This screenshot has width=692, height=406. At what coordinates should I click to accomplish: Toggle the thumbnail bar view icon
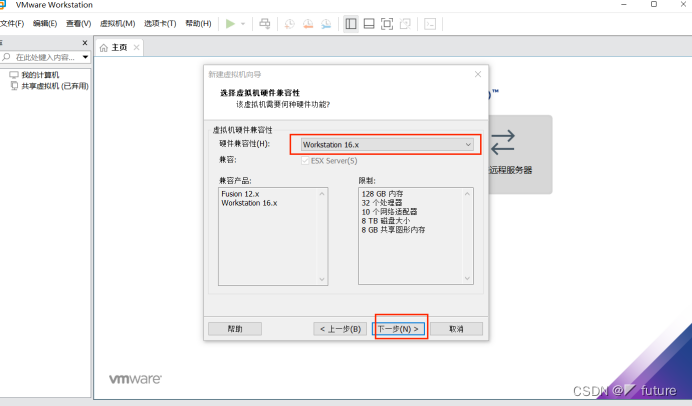coord(369,24)
